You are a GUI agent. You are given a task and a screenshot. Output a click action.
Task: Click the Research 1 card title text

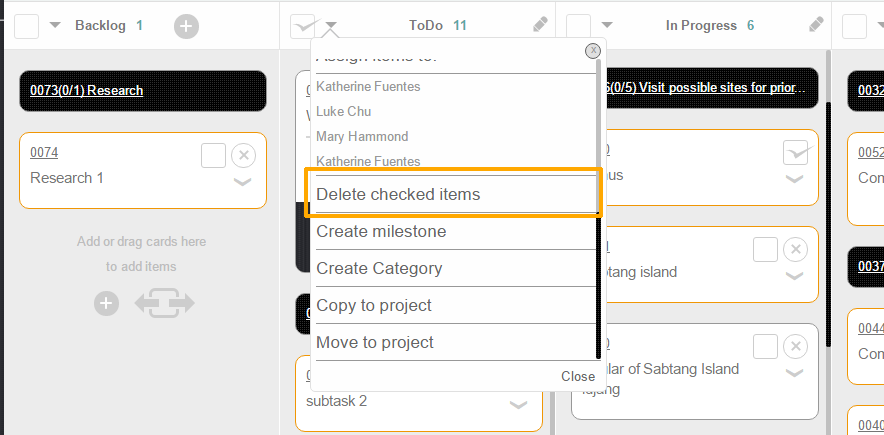pyautogui.click(x=67, y=178)
